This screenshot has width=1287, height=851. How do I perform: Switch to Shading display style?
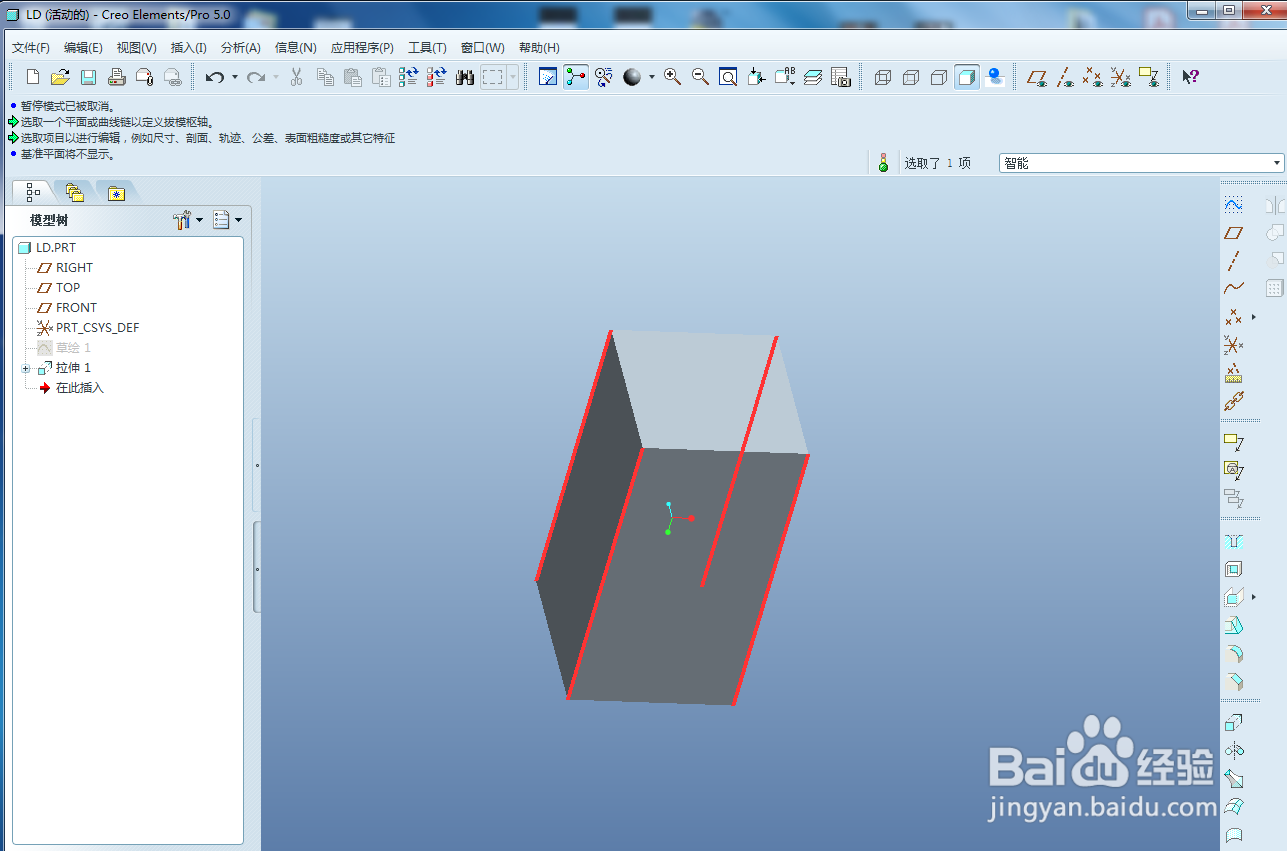coord(967,77)
